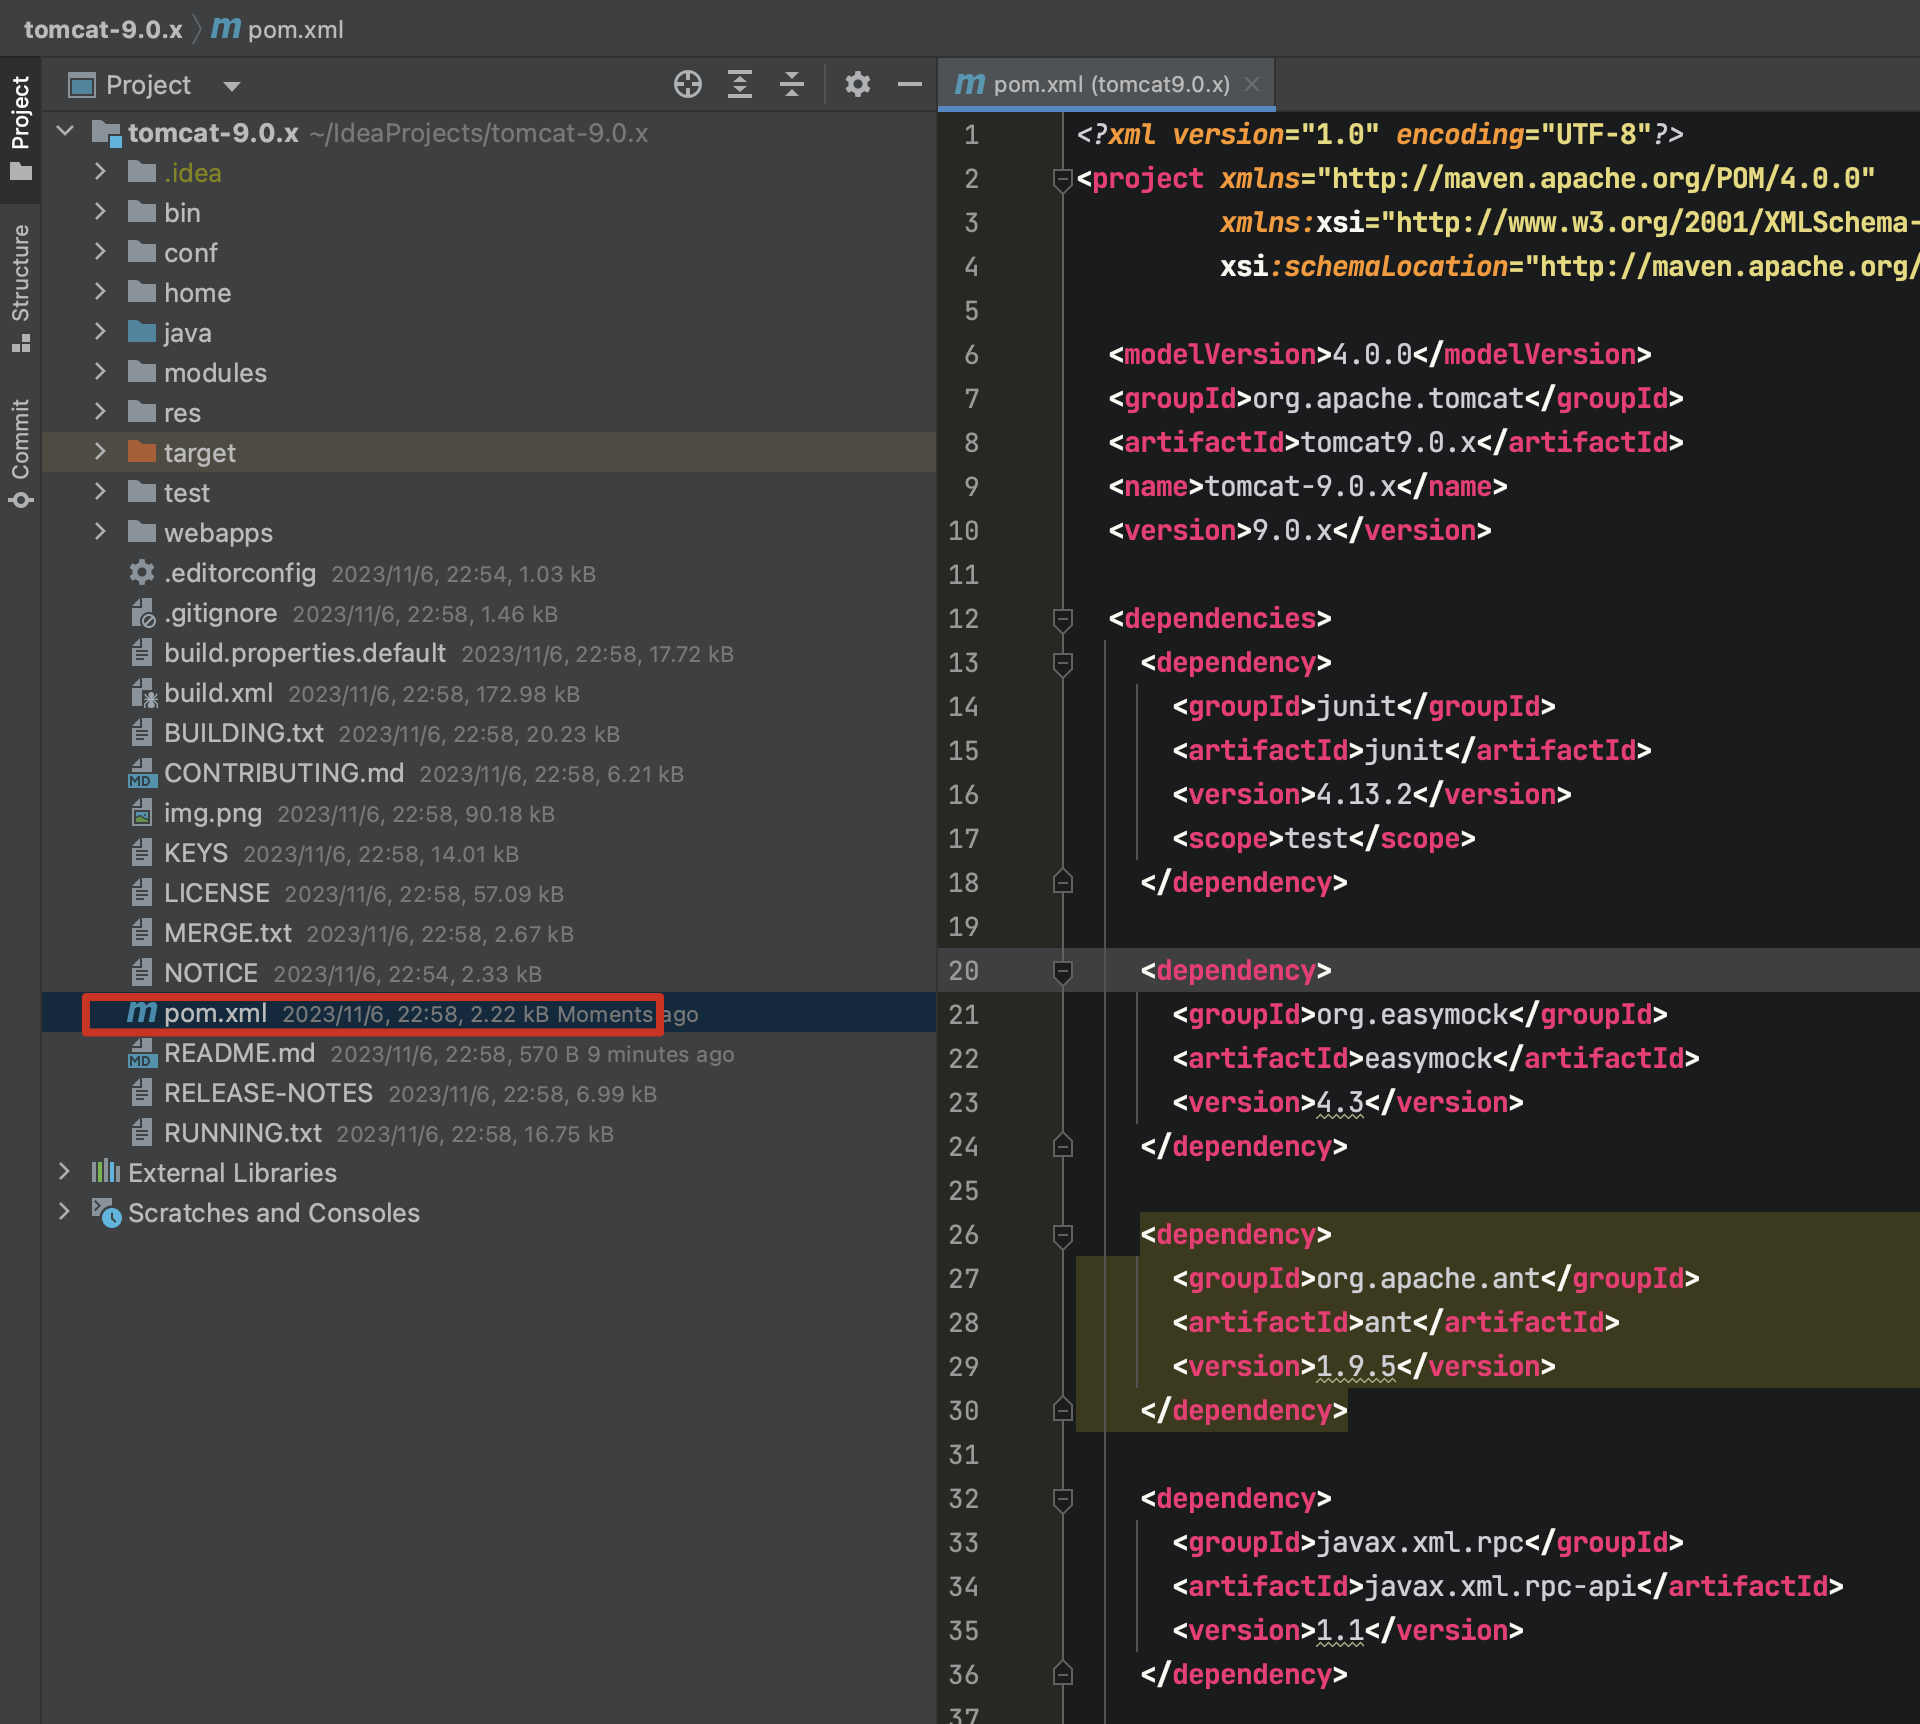Expand the java folder in tree

(x=100, y=332)
